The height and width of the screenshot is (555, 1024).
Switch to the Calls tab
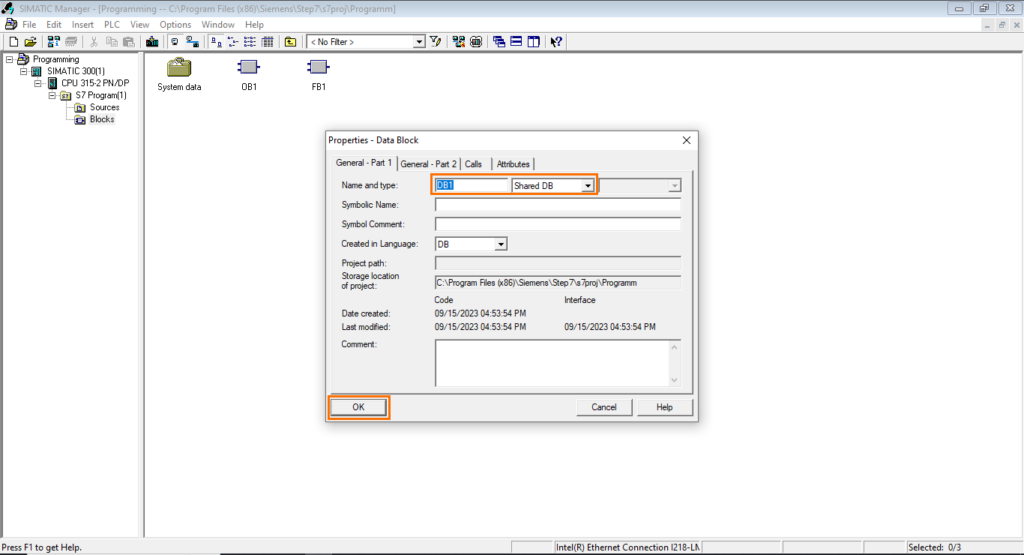coord(473,164)
